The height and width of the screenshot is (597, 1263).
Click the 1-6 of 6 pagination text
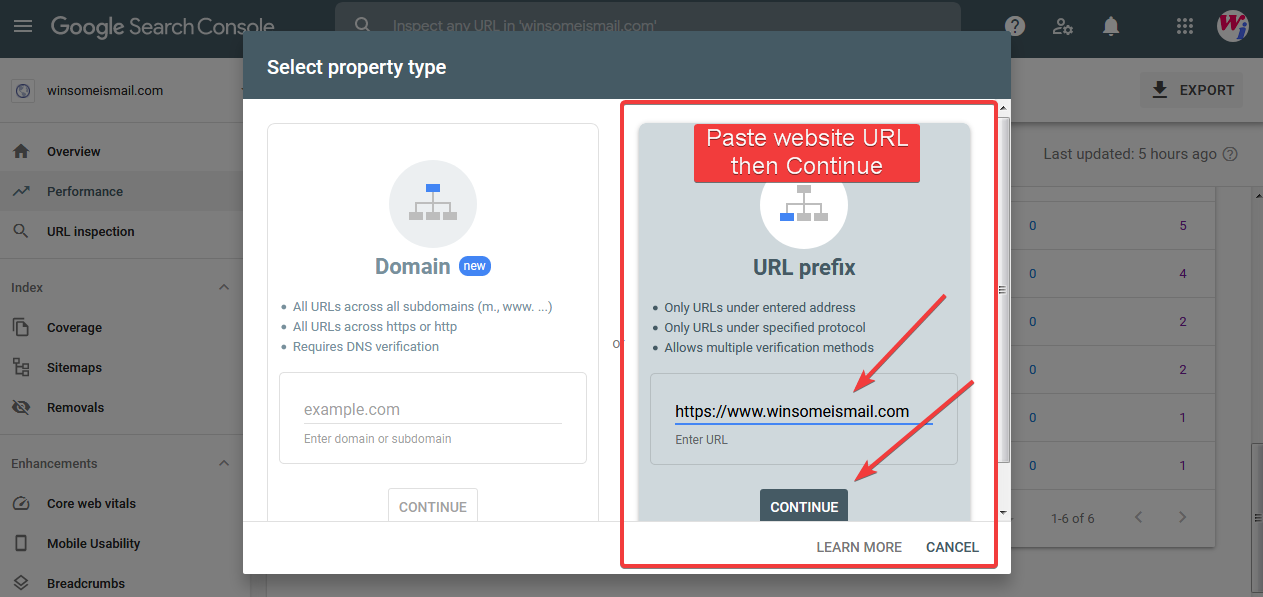(1073, 518)
